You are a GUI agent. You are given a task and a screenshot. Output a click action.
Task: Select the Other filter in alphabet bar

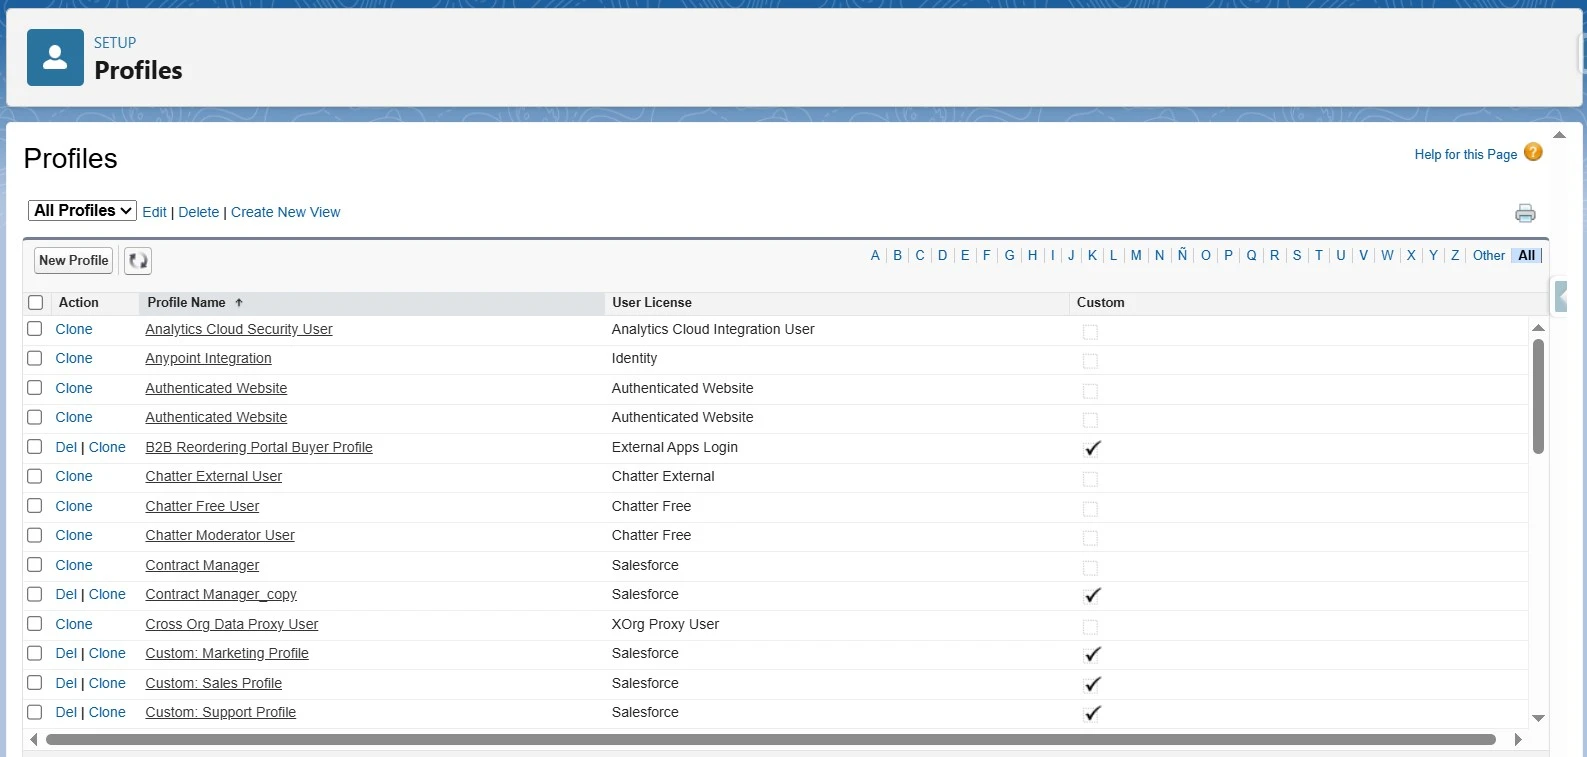[1488, 256]
